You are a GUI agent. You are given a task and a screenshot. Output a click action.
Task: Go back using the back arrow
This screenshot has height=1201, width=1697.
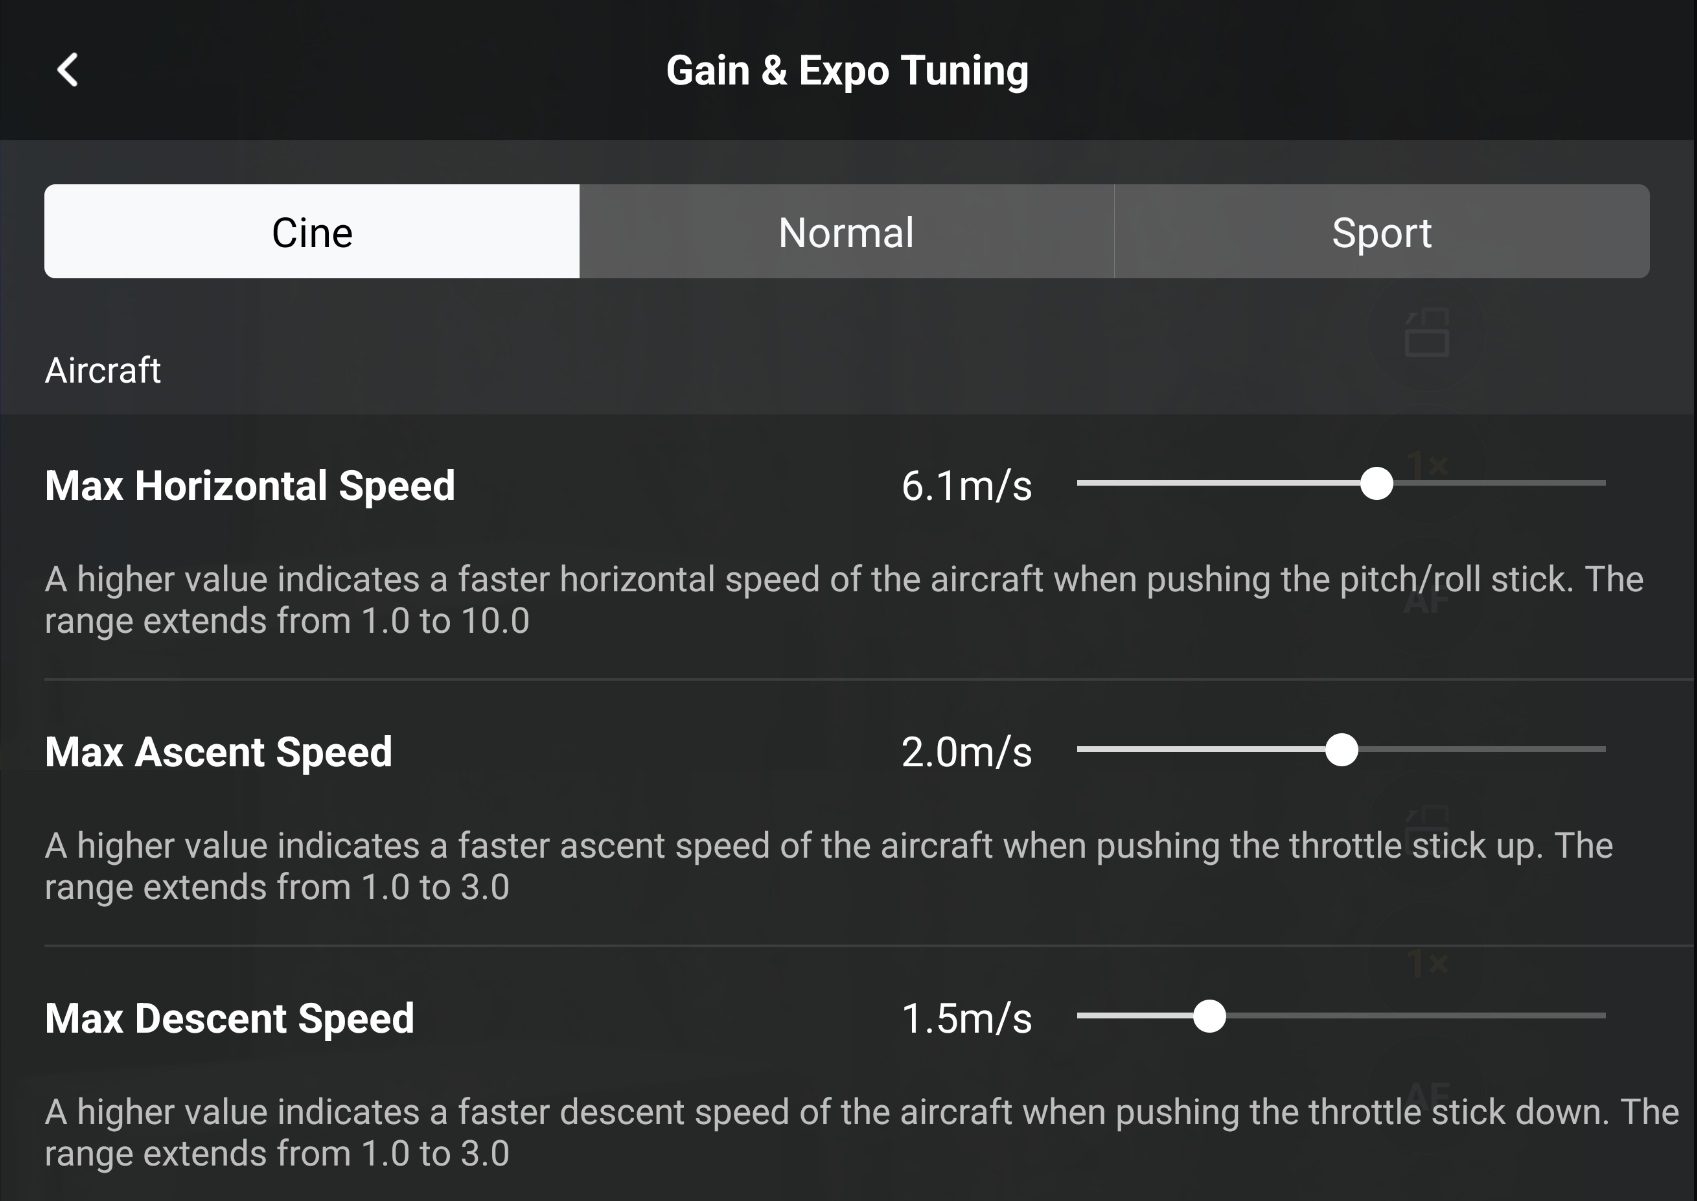click(x=68, y=70)
